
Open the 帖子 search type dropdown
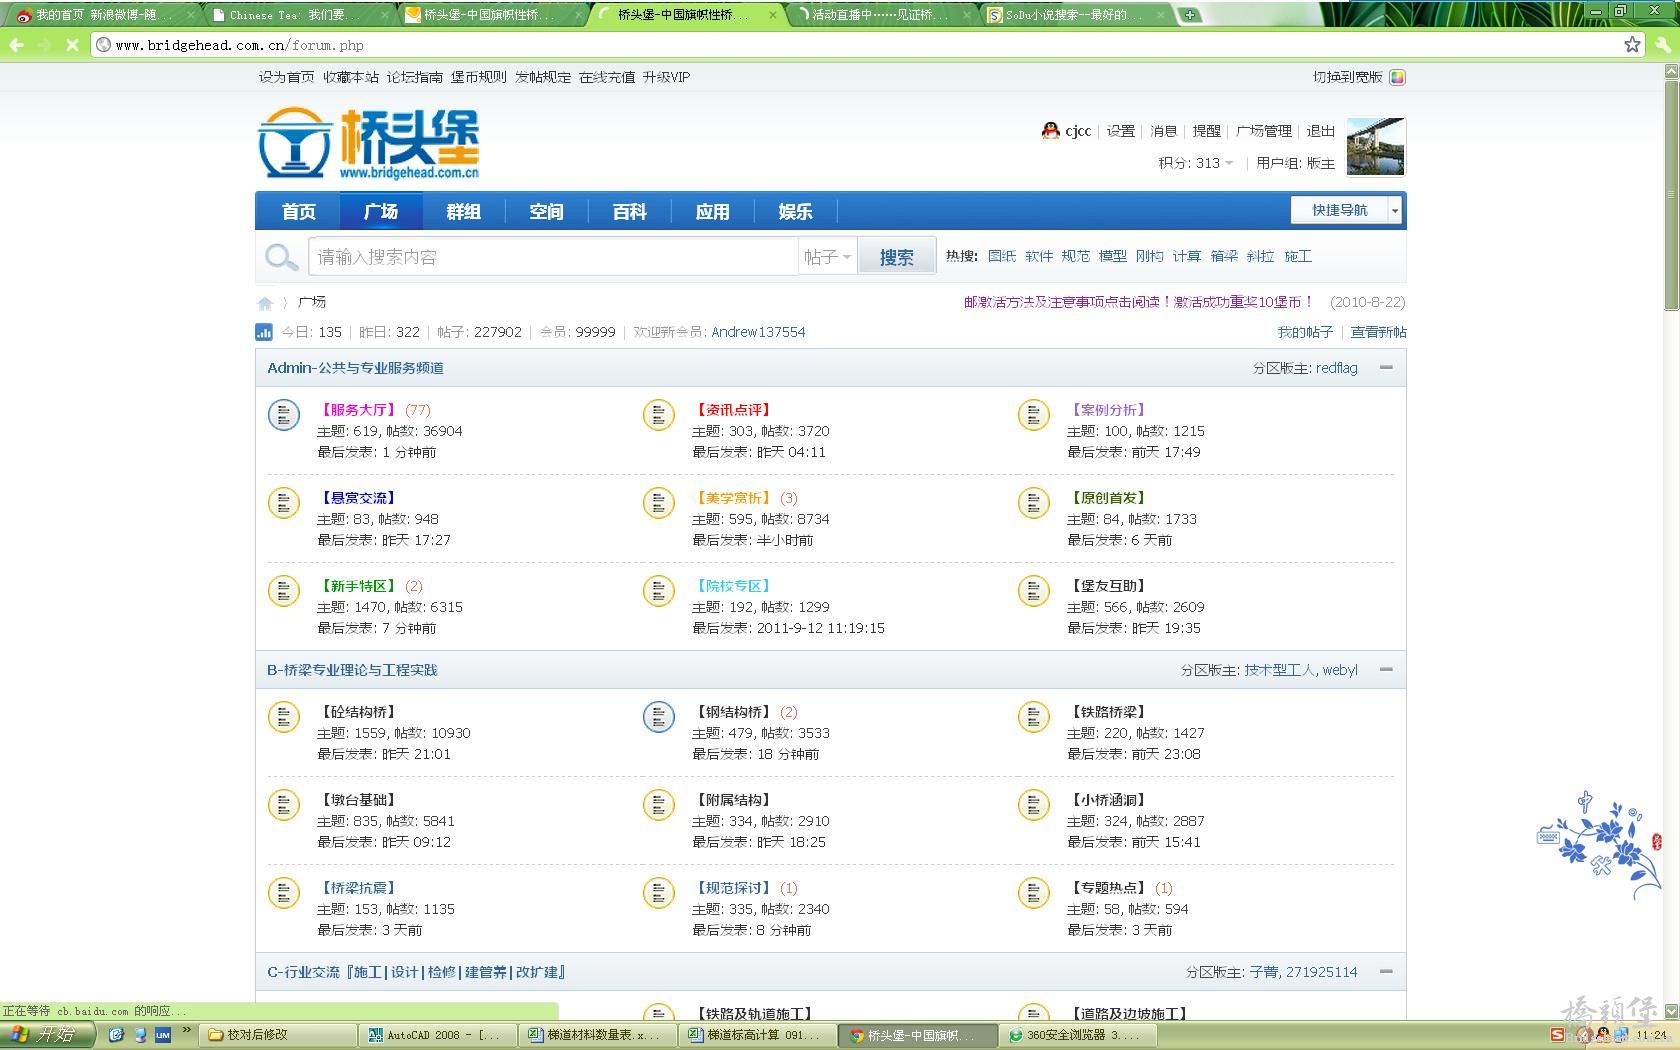point(827,257)
